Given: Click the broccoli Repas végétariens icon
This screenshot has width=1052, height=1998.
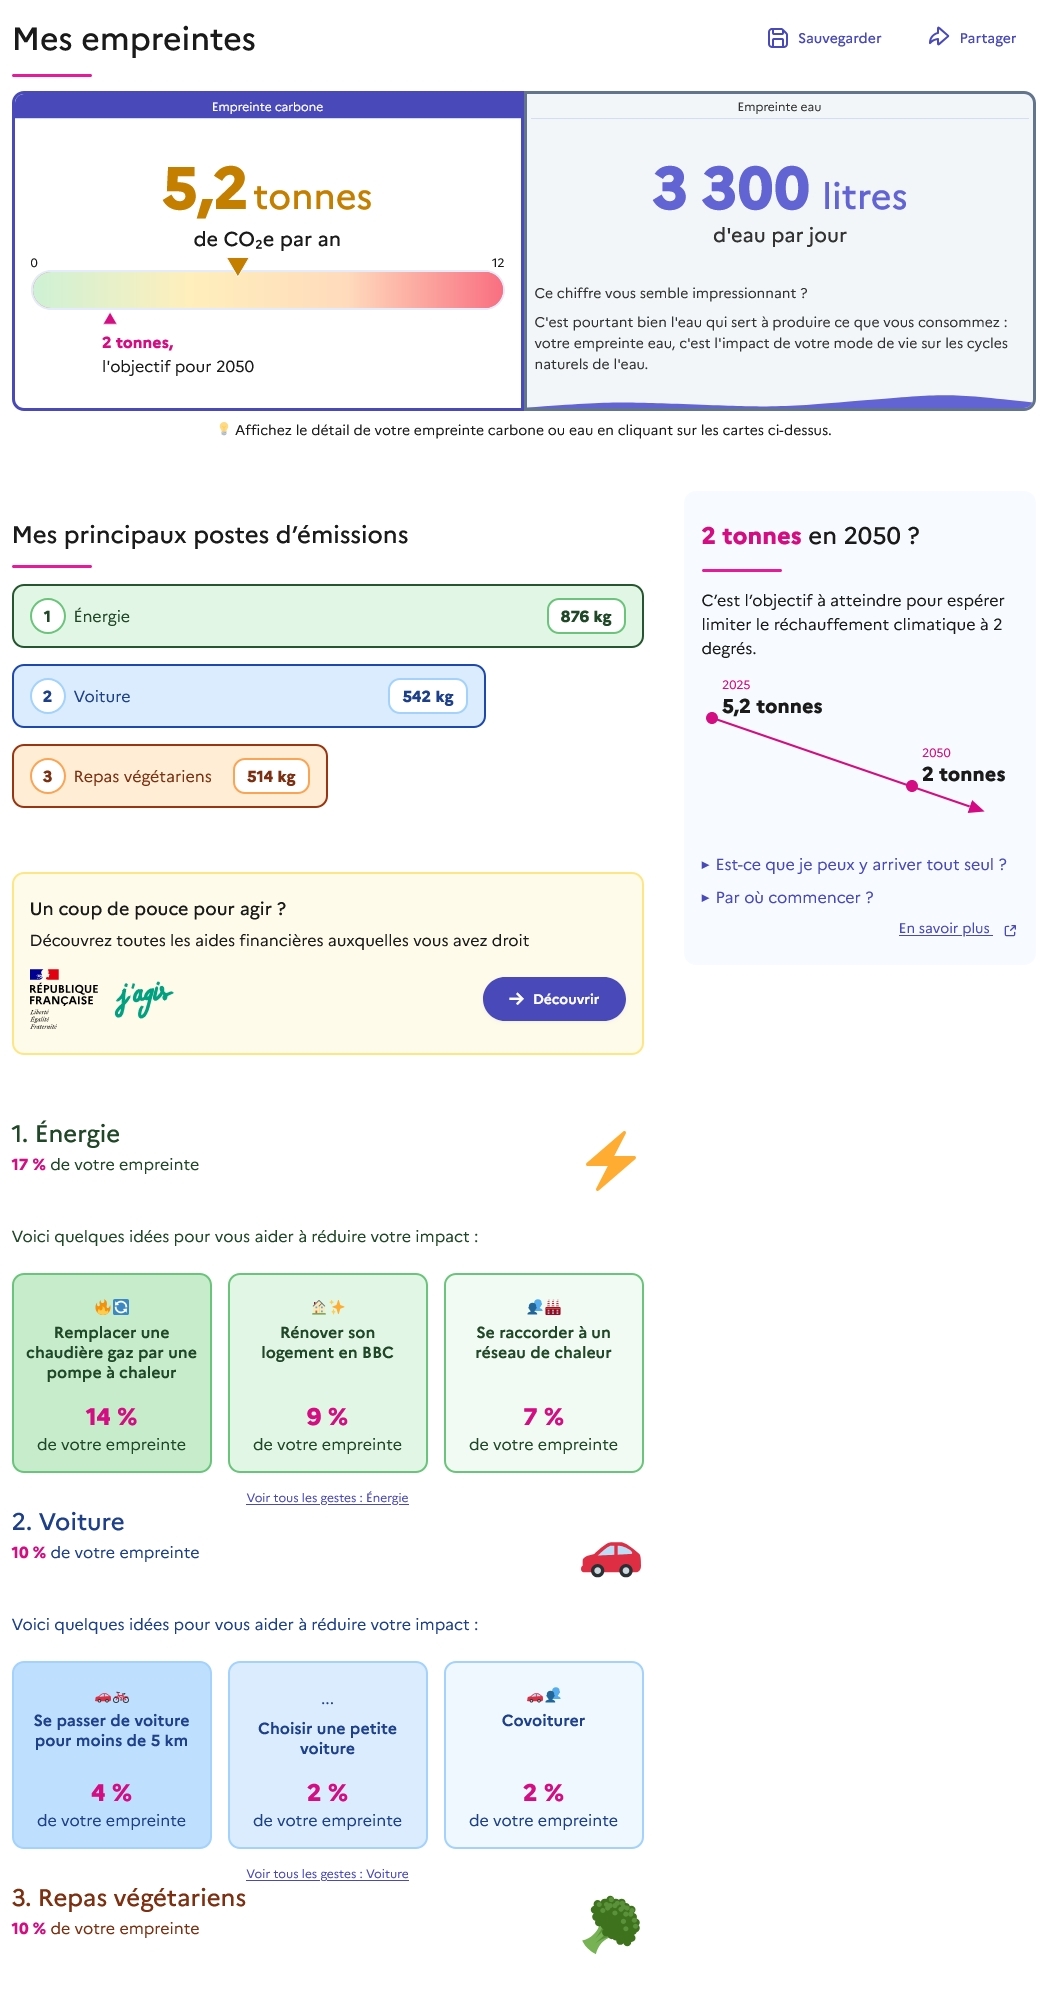Looking at the screenshot, I should click(x=611, y=1924).
